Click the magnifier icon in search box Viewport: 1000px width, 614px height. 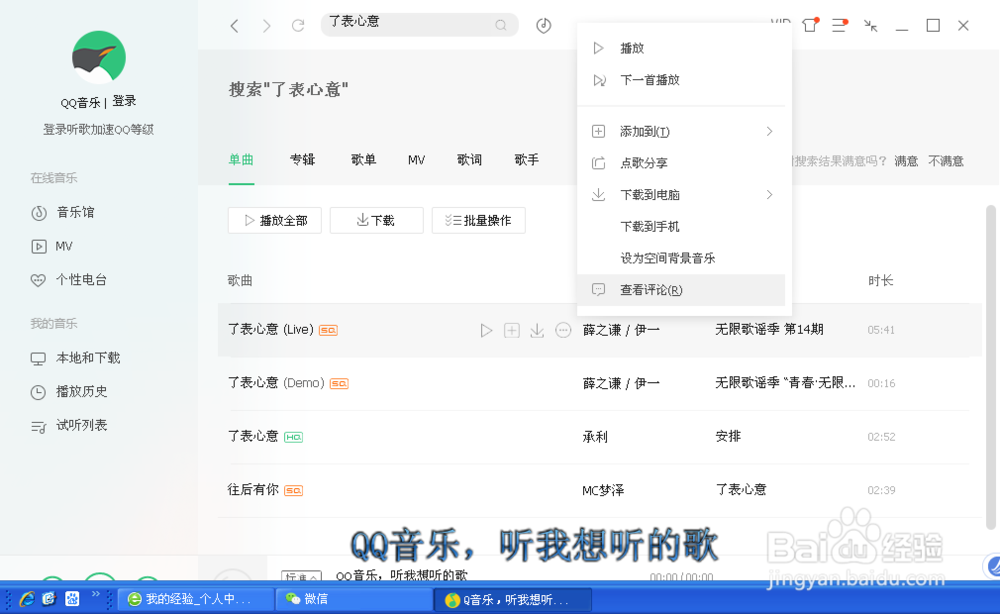coord(501,25)
